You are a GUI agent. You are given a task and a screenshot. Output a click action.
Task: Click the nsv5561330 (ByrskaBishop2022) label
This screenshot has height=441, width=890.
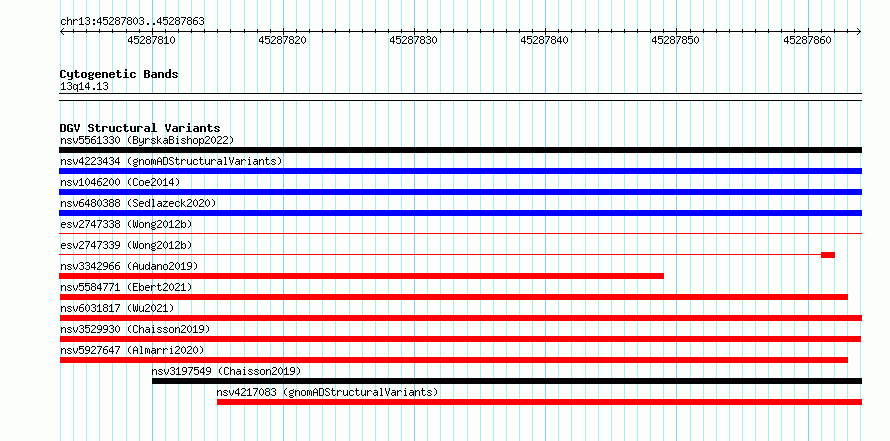[x=147, y=140]
